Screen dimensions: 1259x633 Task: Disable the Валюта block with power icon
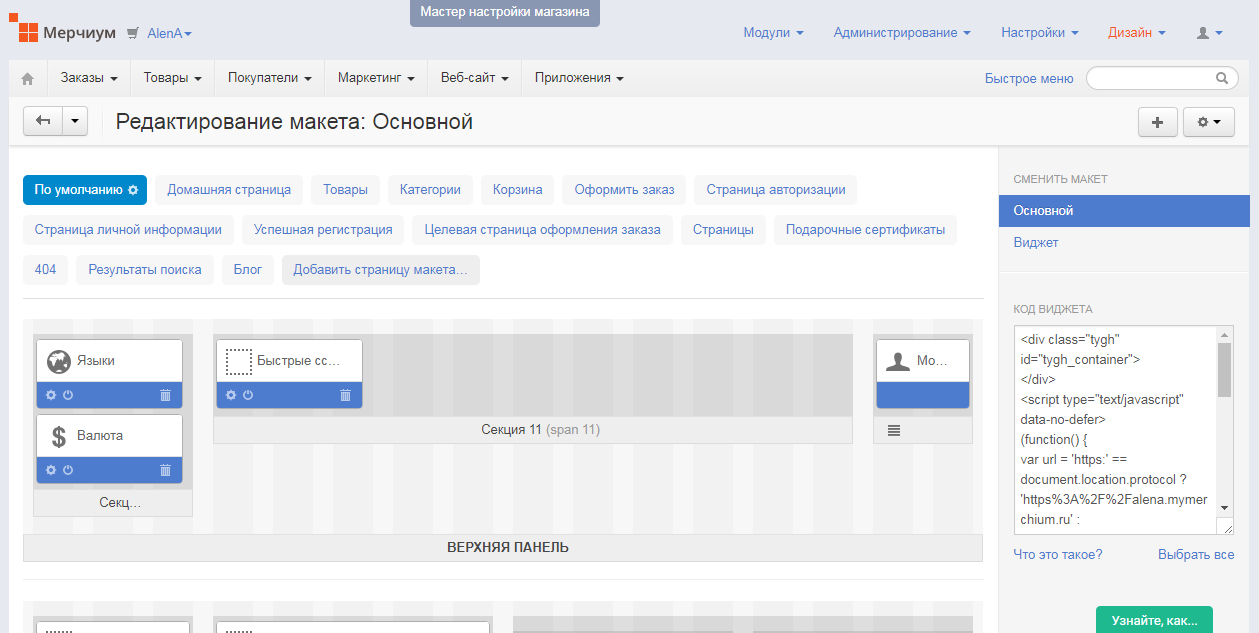(x=68, y=470)
